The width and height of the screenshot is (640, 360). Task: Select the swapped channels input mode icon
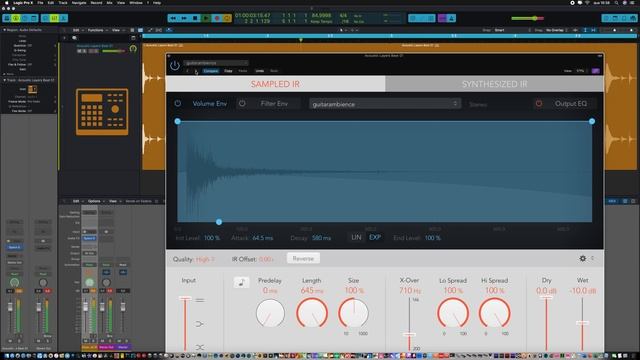coord(200,347)
